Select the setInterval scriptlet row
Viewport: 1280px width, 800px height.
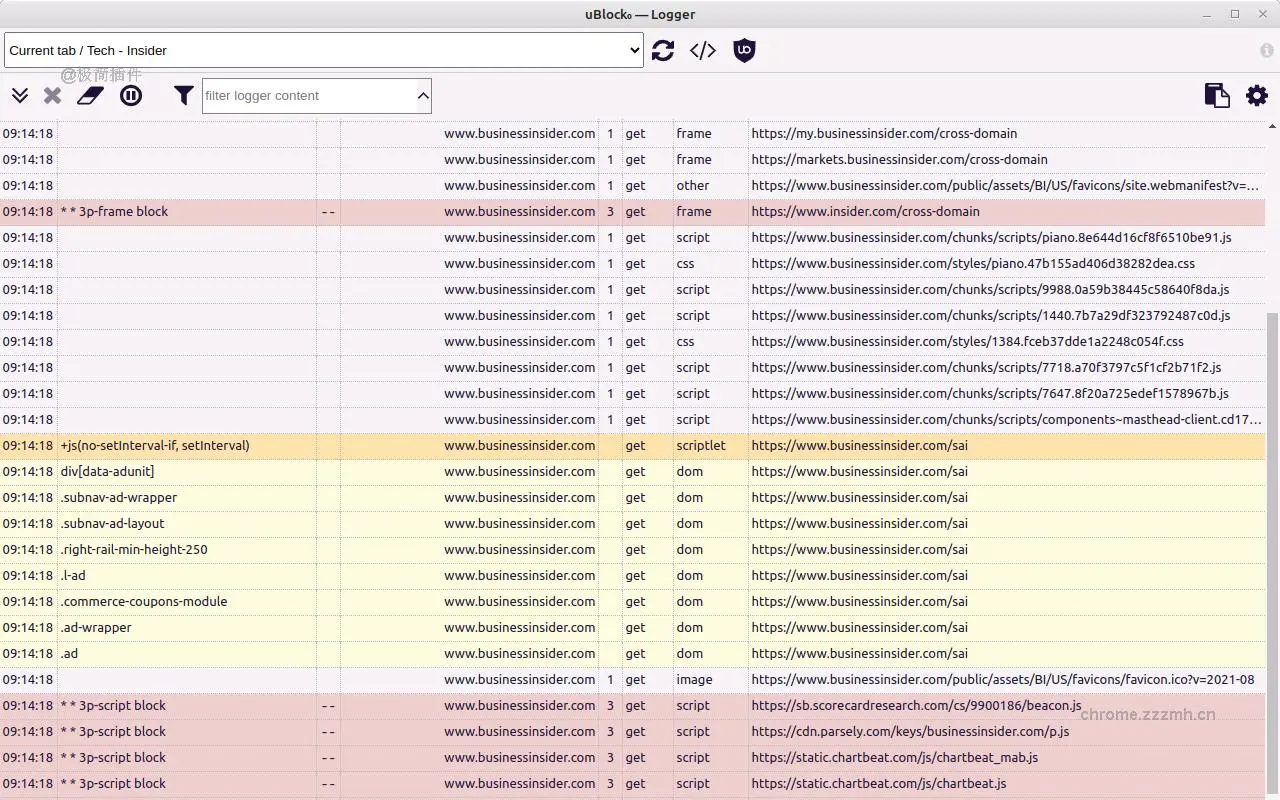pos(640,445)
